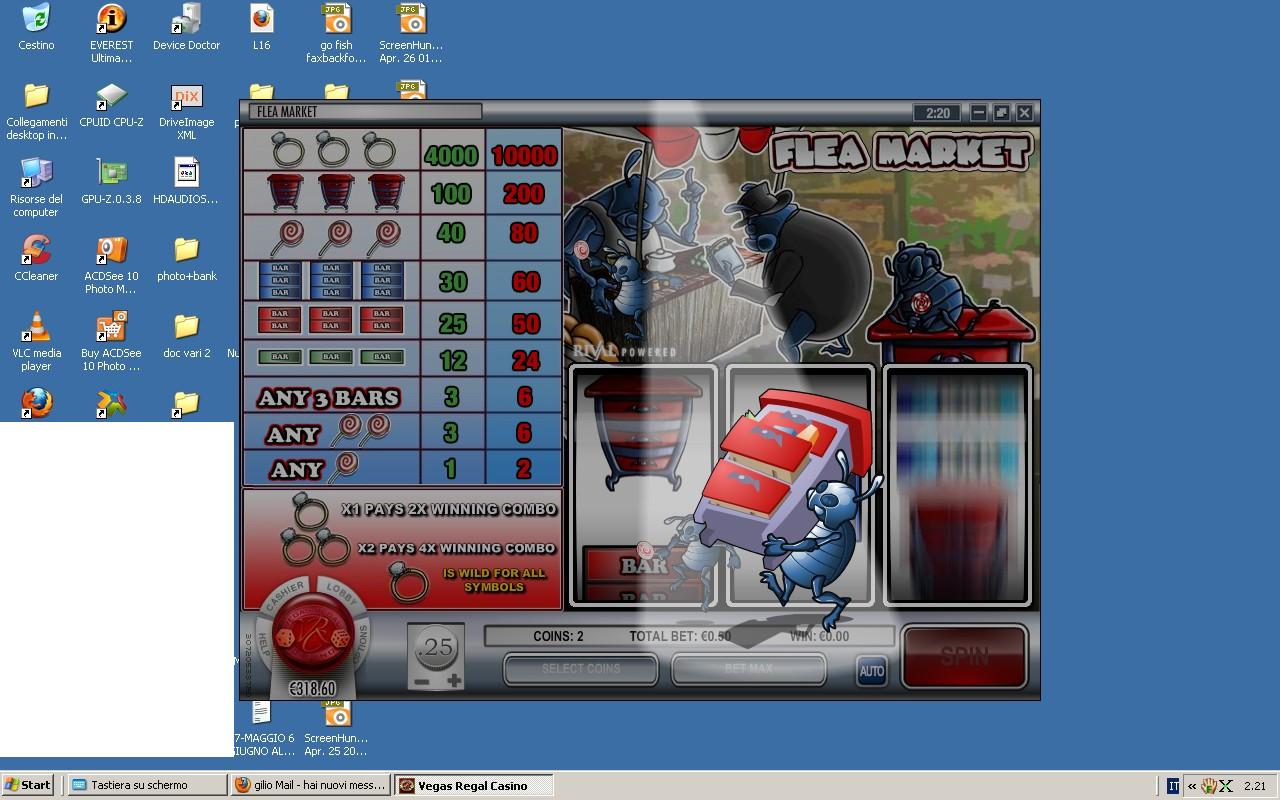Restore the Flea Market window size

[x=1002, y=113]
